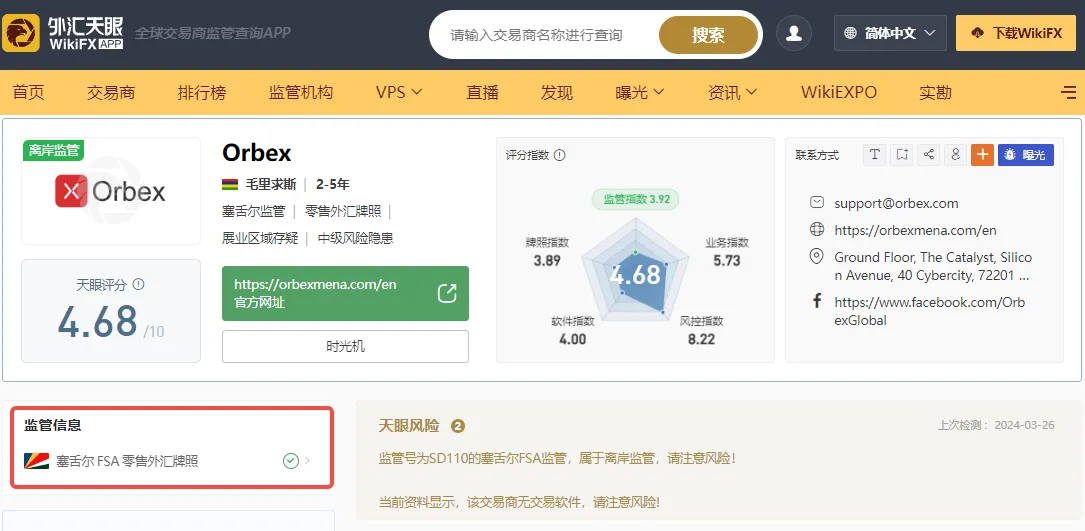This screenshot has height=531, width=1085.
Task: Click the 零售外汇牌照 tag
Action: click(x=343, y=211)
